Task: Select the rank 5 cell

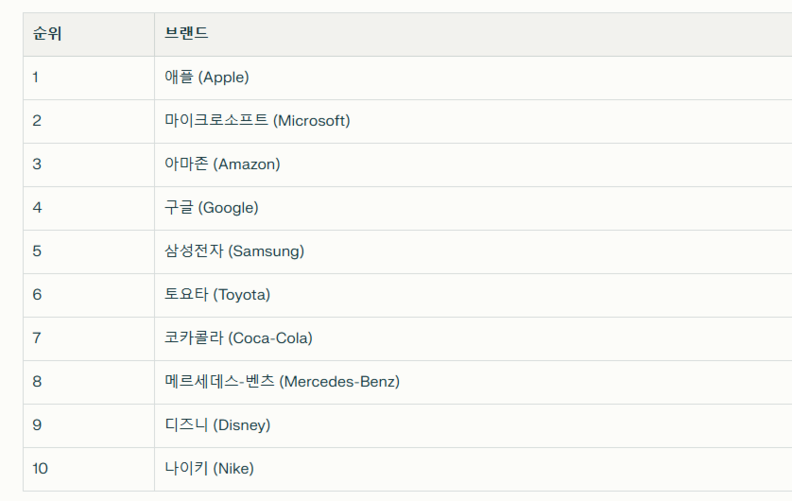Action: click(37, 251)
